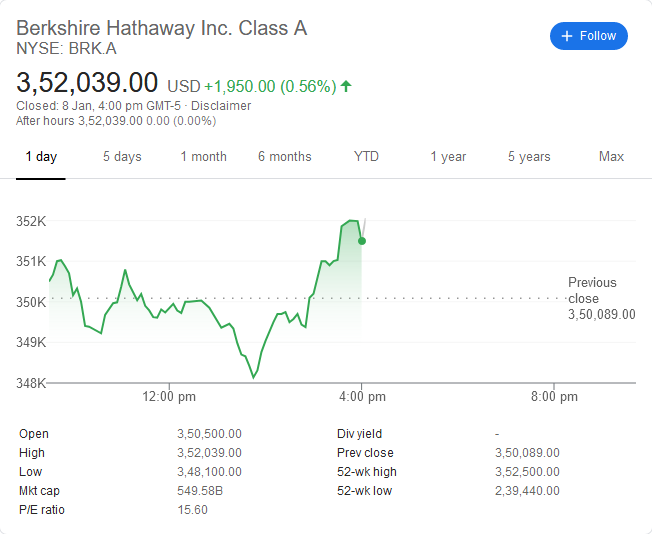Click the After hours price line
Viewport: 652px width, 534px height.
[116, 121]
